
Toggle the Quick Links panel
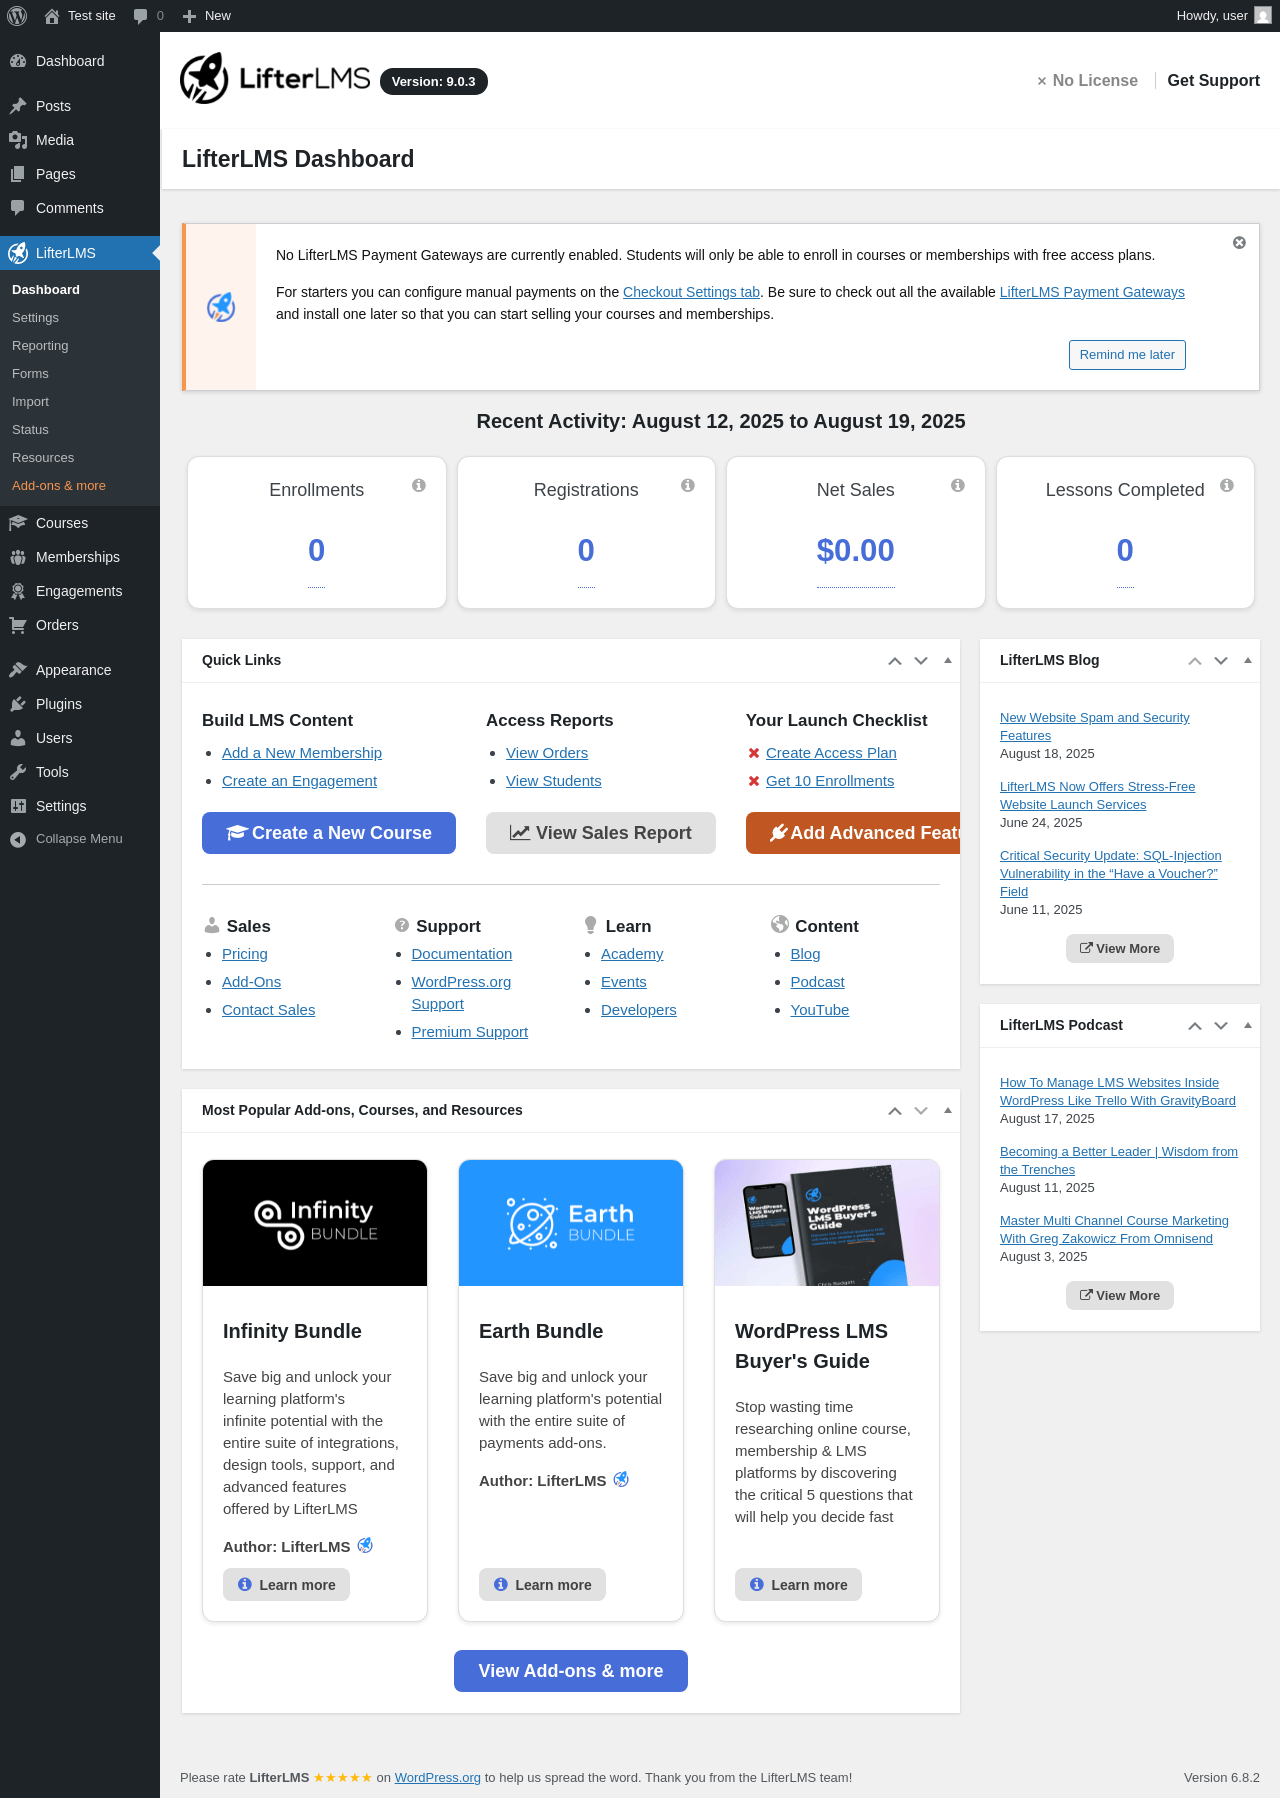pyautogui.click(x=947, y=660)
